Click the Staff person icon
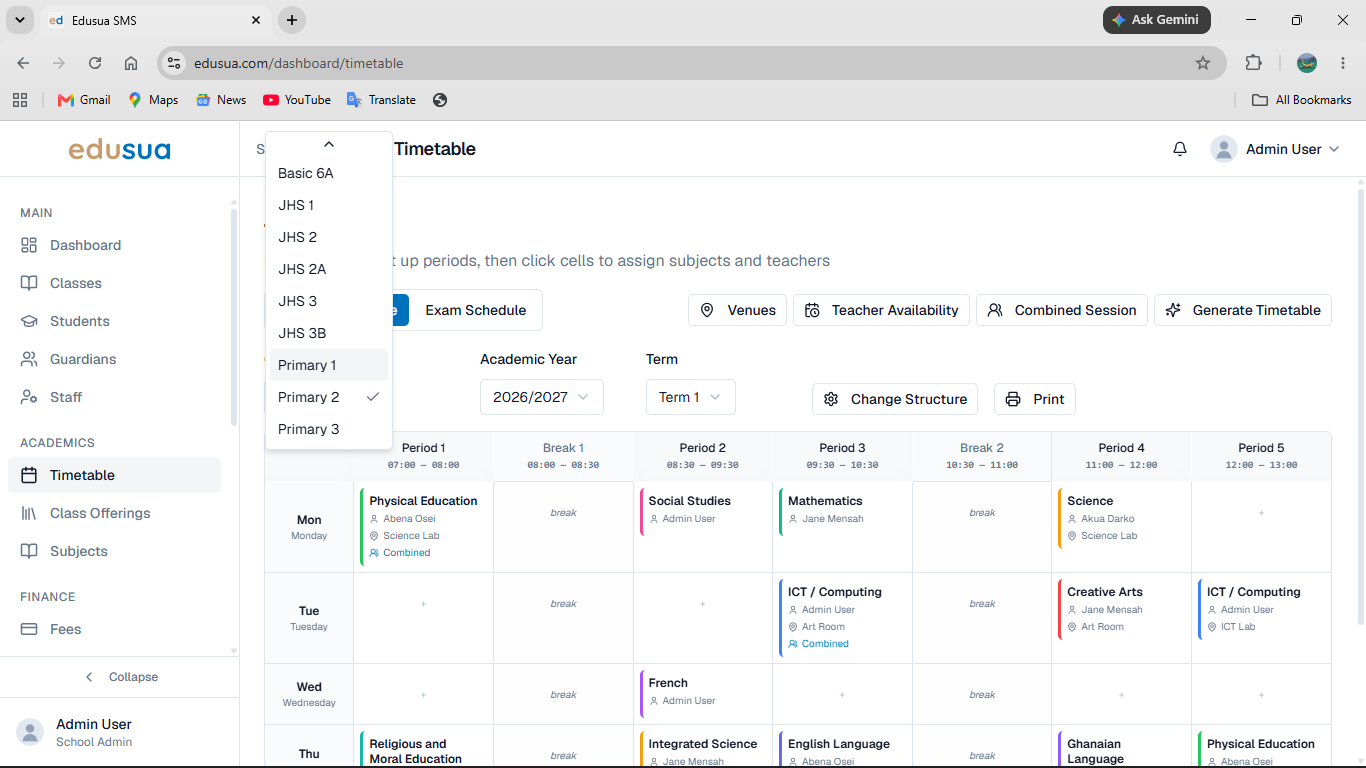The height and width of the screenshot is (768, 1366). (29, 397)
